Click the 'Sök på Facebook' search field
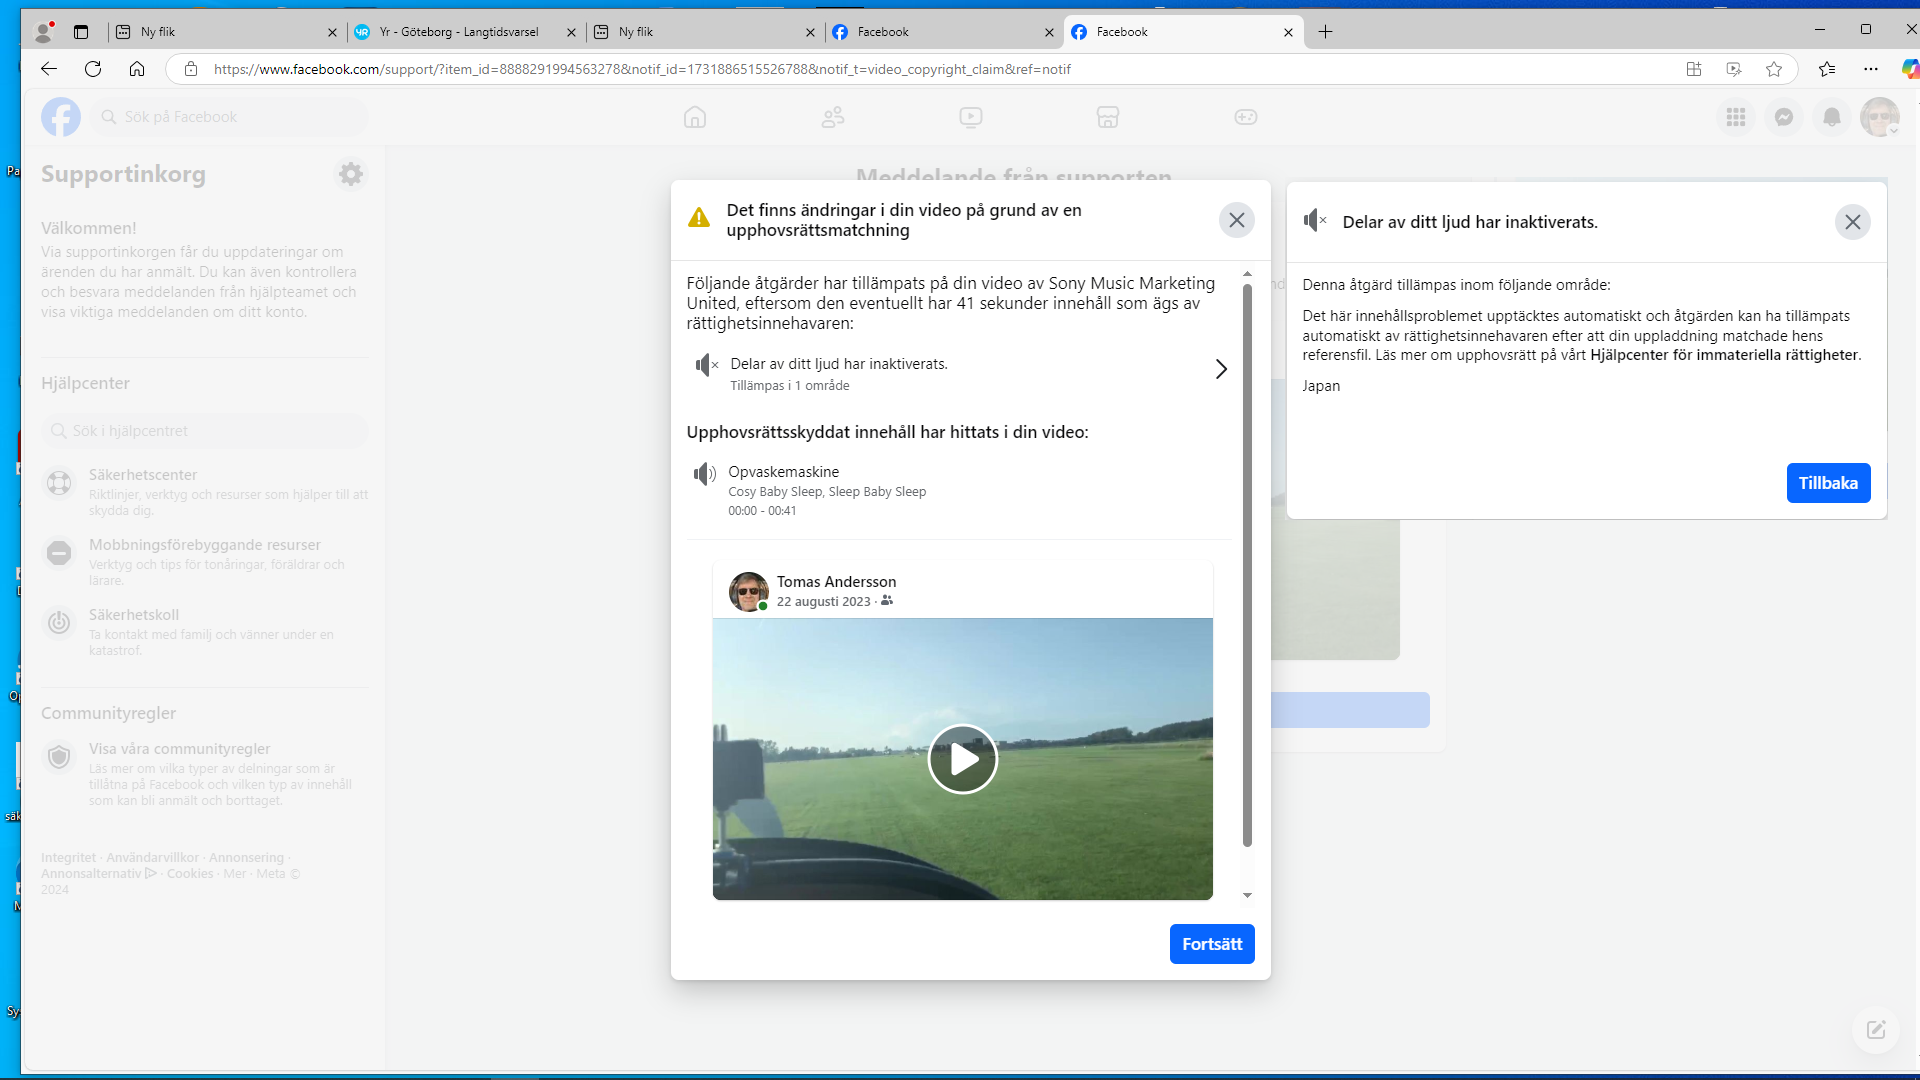The width and height of the screenshot is (1920, 1080). click(230, 117)
